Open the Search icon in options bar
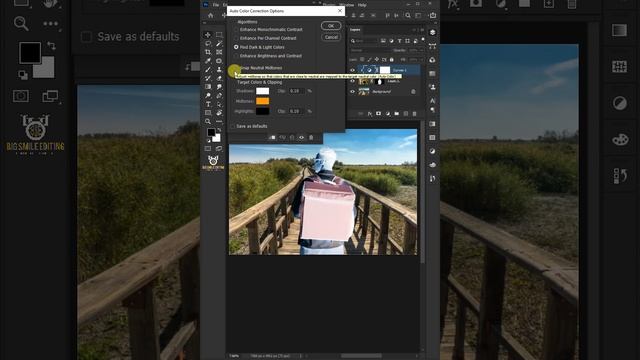This screenshot has height=360, width=640. 408,16
